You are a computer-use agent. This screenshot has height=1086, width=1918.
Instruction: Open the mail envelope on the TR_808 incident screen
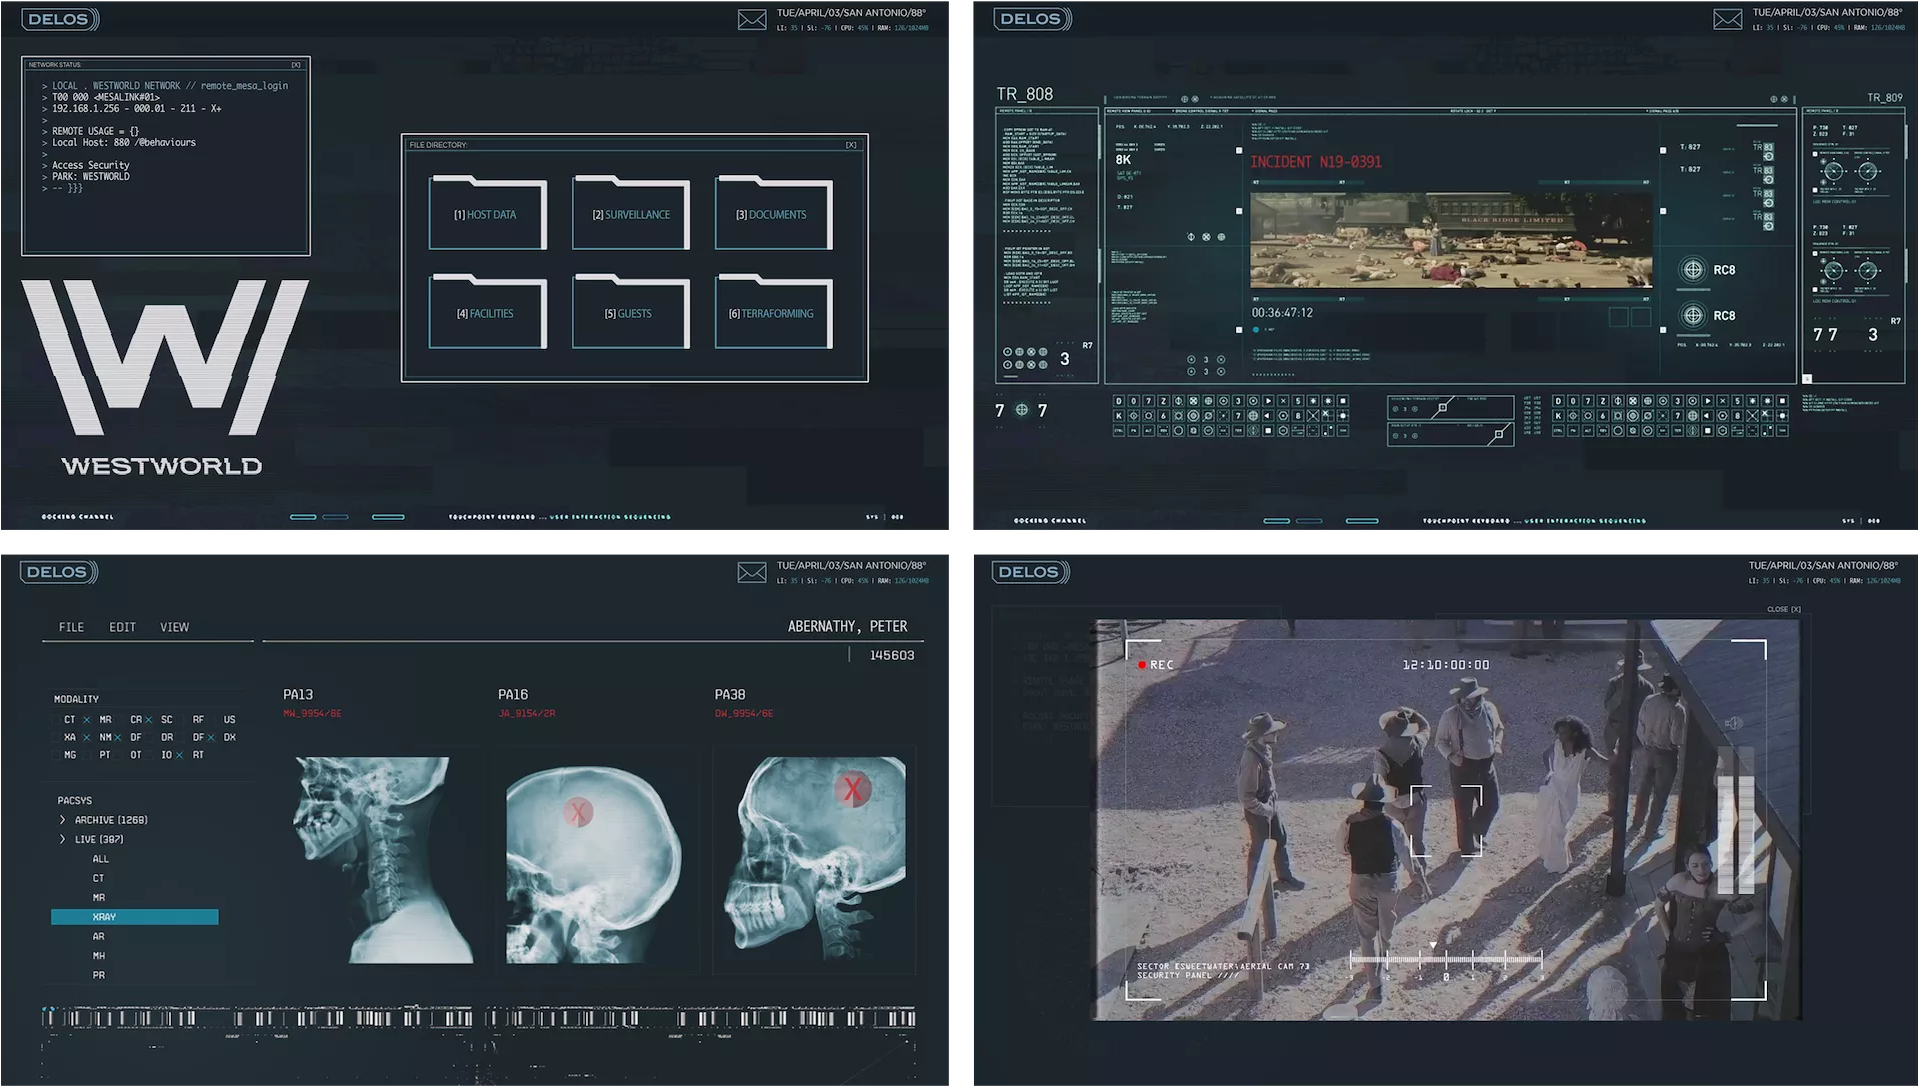(1727, 20)
